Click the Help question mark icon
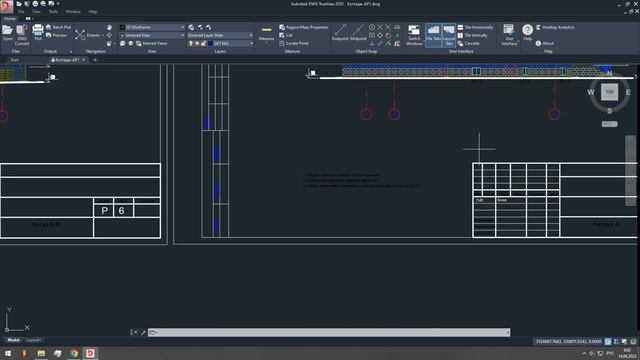 coord(527,30)
